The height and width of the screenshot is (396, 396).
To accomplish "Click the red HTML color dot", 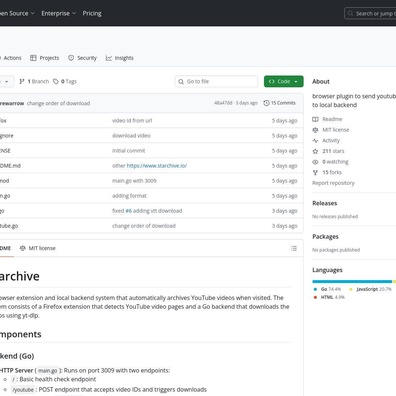I will (x=315, y=297).
